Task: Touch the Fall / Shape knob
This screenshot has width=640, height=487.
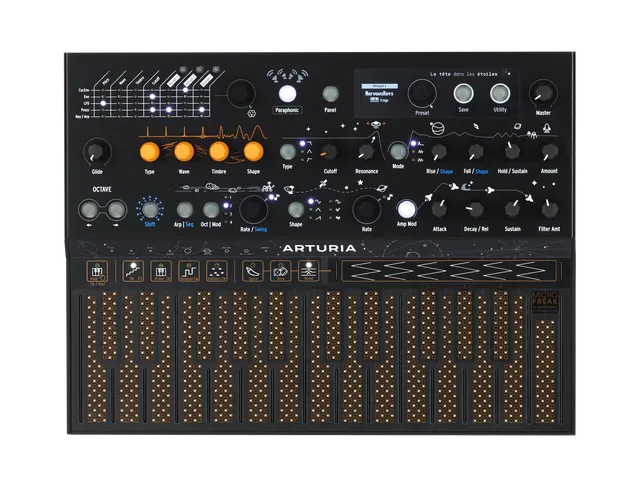Action: click(476, 152)
